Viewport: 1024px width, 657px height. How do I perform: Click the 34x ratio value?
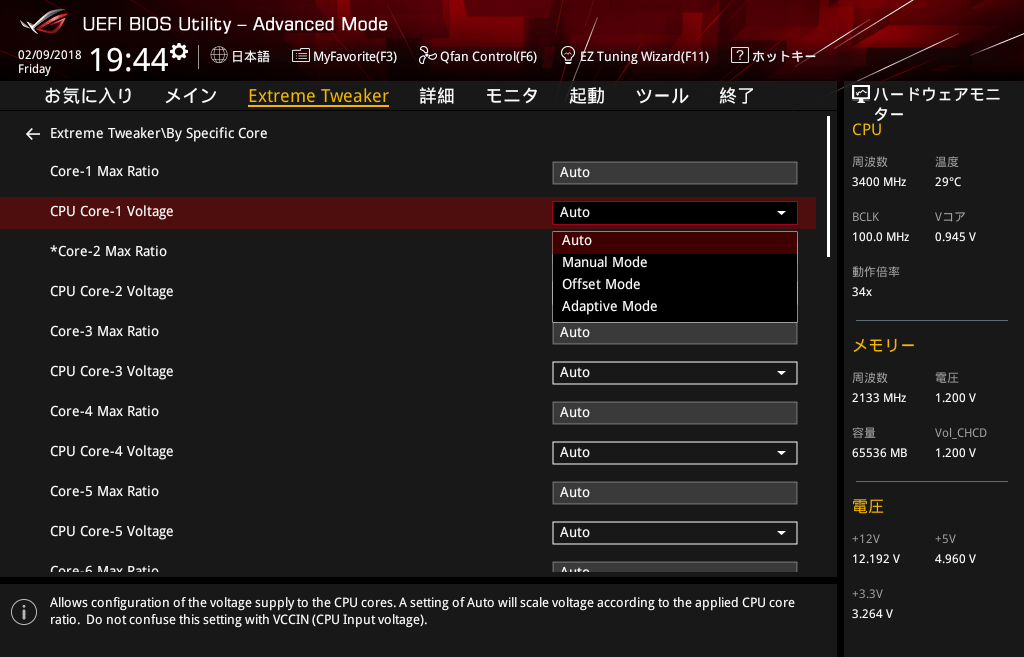[862, 292]
